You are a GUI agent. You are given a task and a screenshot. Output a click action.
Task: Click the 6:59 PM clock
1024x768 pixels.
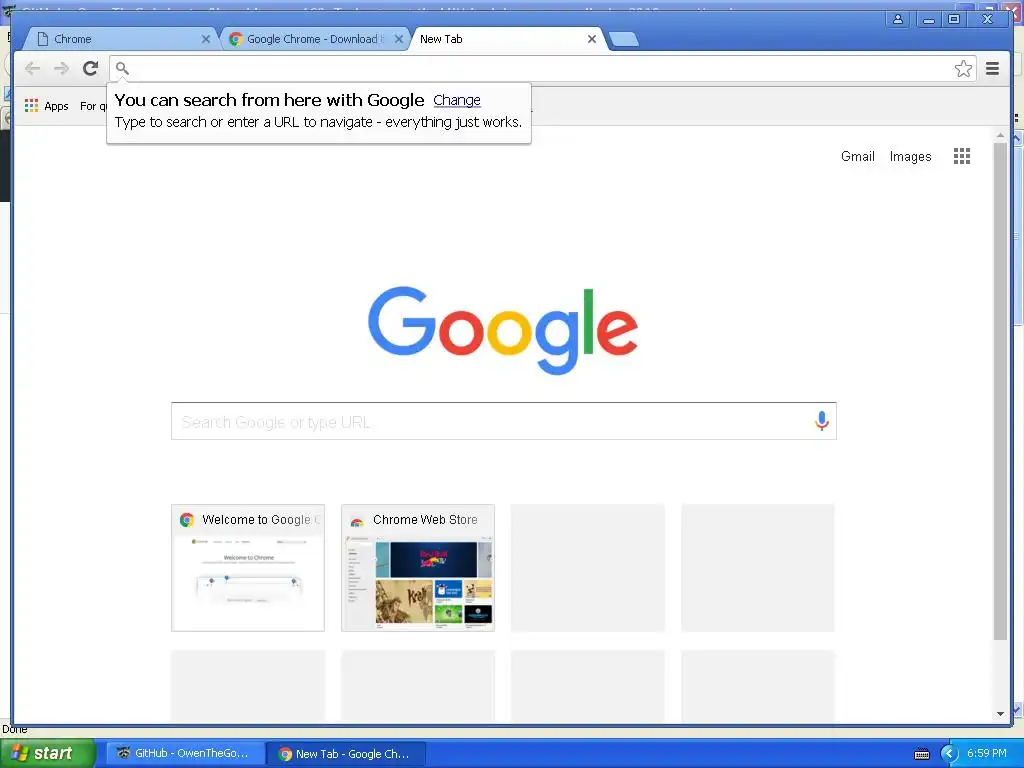pos(987,754)
